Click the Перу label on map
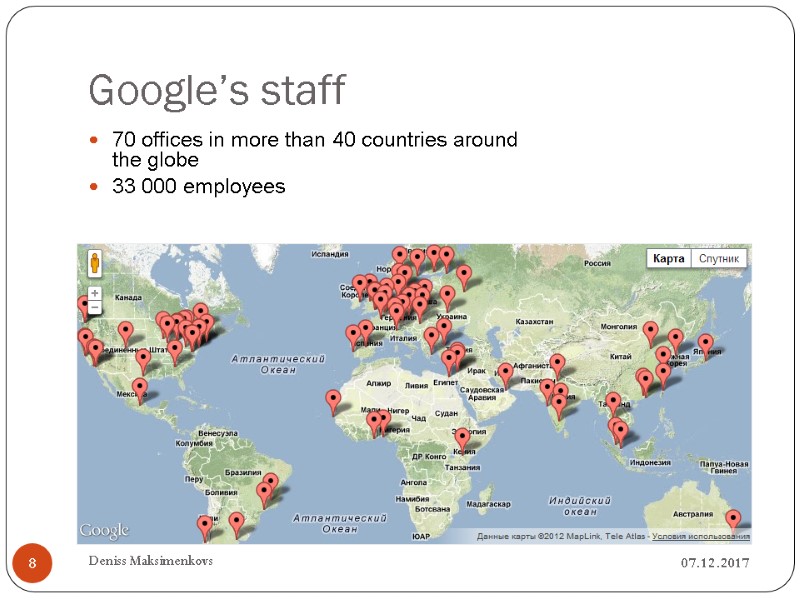Screen dimensions: 800x600 point(194,479)
